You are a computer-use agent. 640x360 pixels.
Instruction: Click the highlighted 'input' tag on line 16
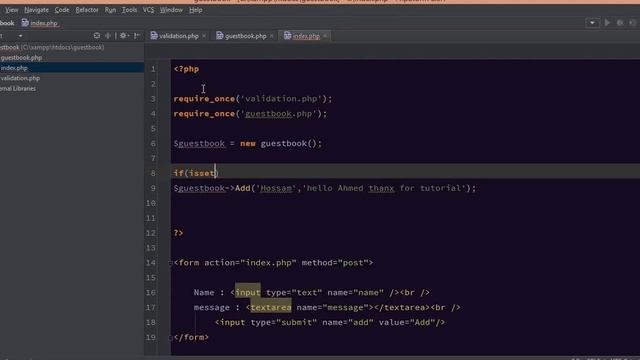(x=248, y=293)
